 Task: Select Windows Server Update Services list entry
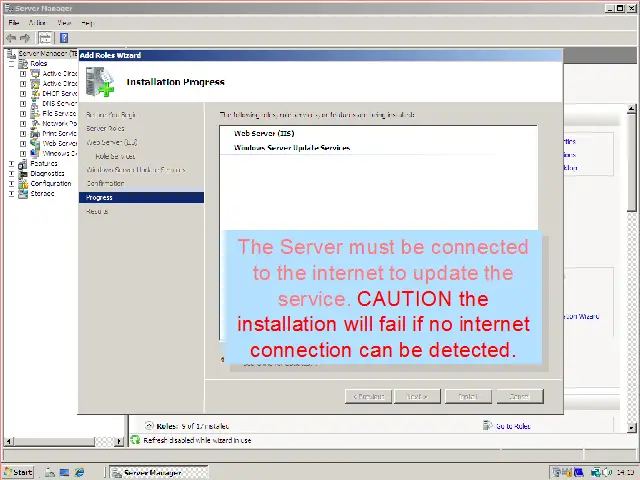(x=292, y=148)
